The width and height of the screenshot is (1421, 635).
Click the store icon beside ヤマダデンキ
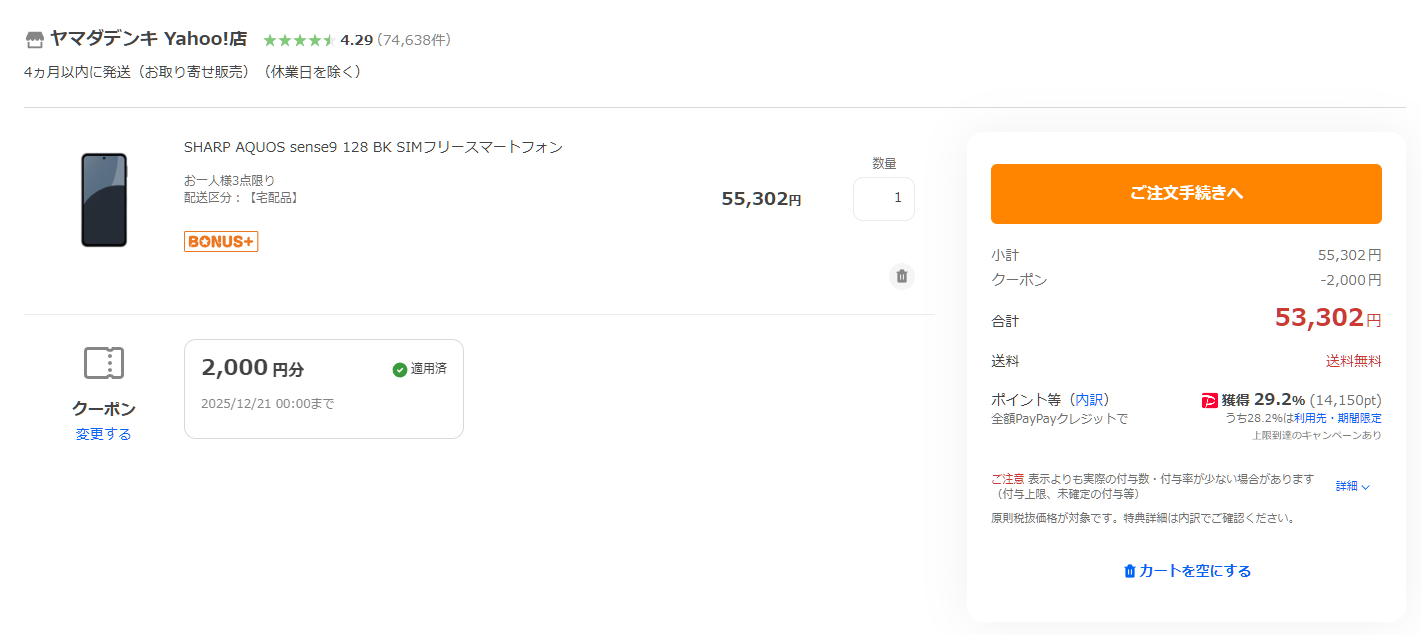coord(35,40)
